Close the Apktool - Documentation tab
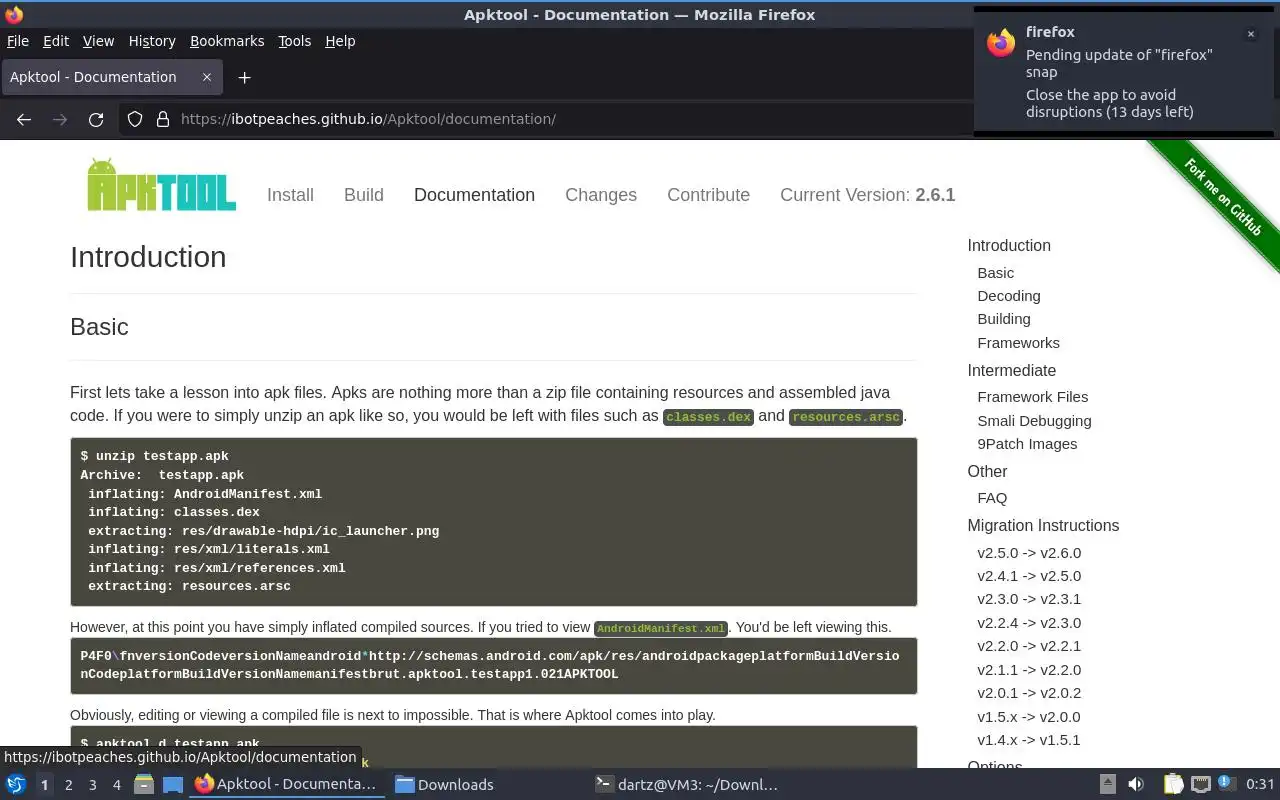This screenshot has width=1280, height=800. [x=207, y=77]
